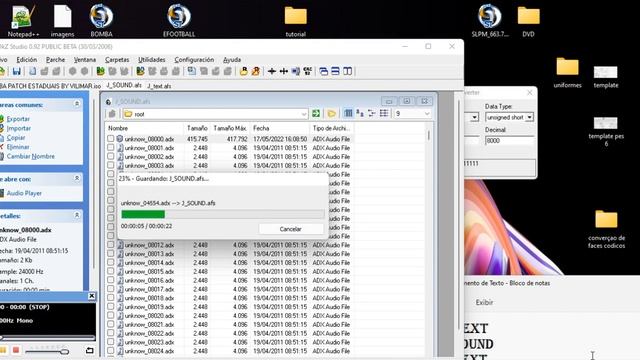Click the first green import toolbar icon
The image size is (640, 360).
click(x=100, y=71)
